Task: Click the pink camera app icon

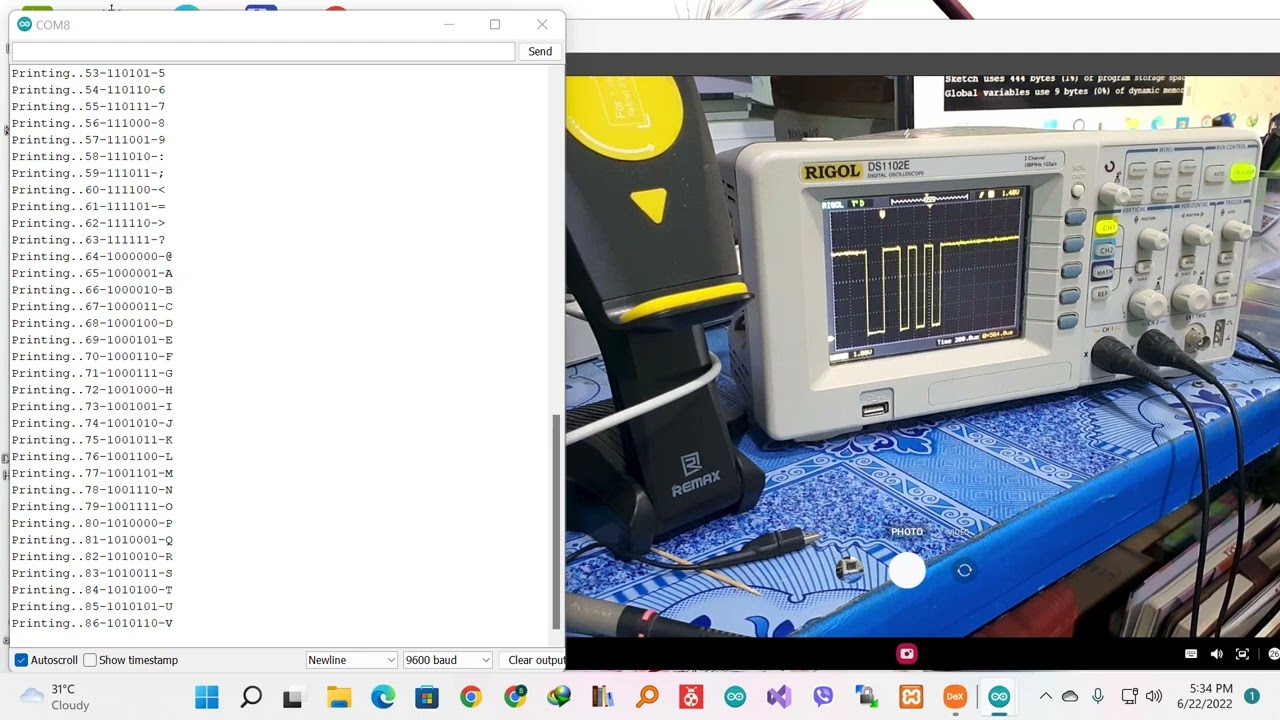Action: [907, 654]
